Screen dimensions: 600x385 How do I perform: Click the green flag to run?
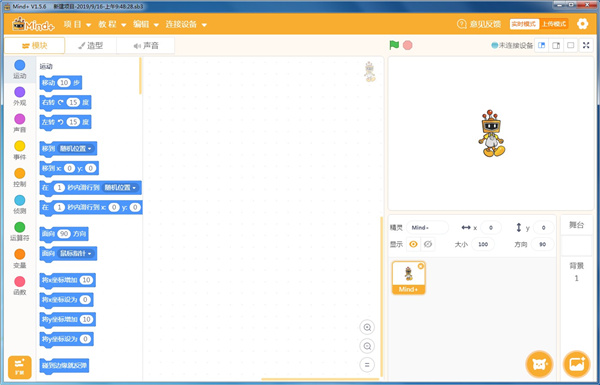394,45
